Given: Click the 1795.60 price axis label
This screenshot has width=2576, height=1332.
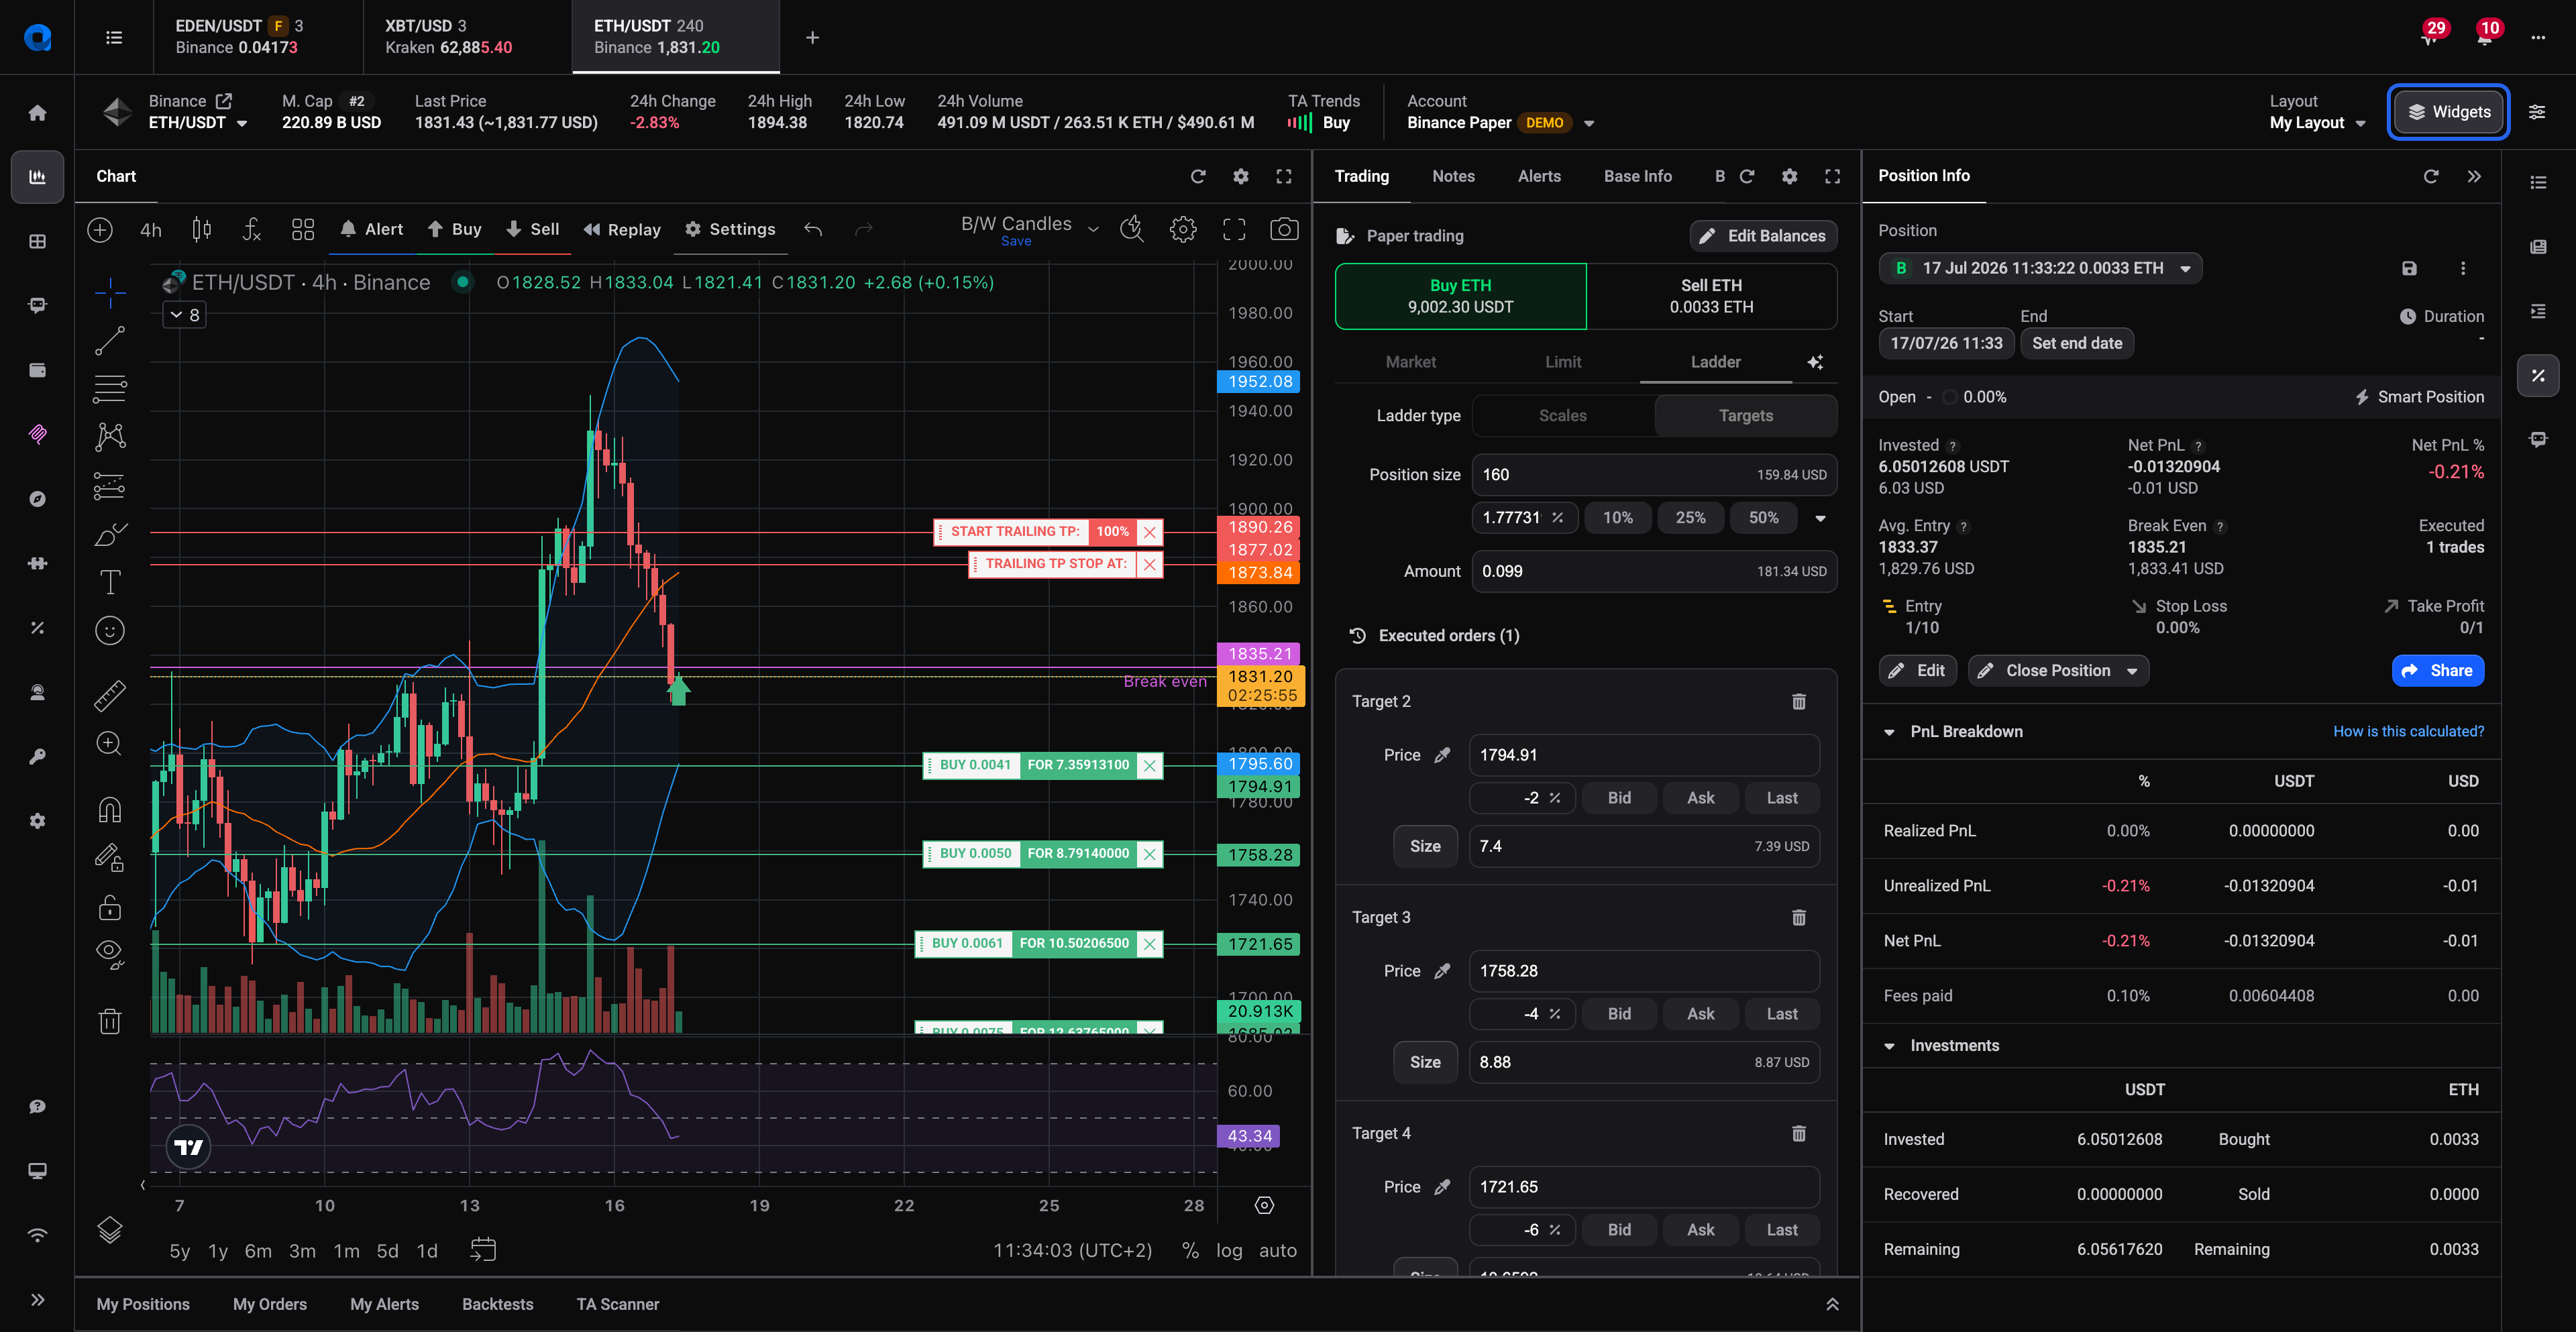Looking at the screenshot, I should pos(1260,764).
